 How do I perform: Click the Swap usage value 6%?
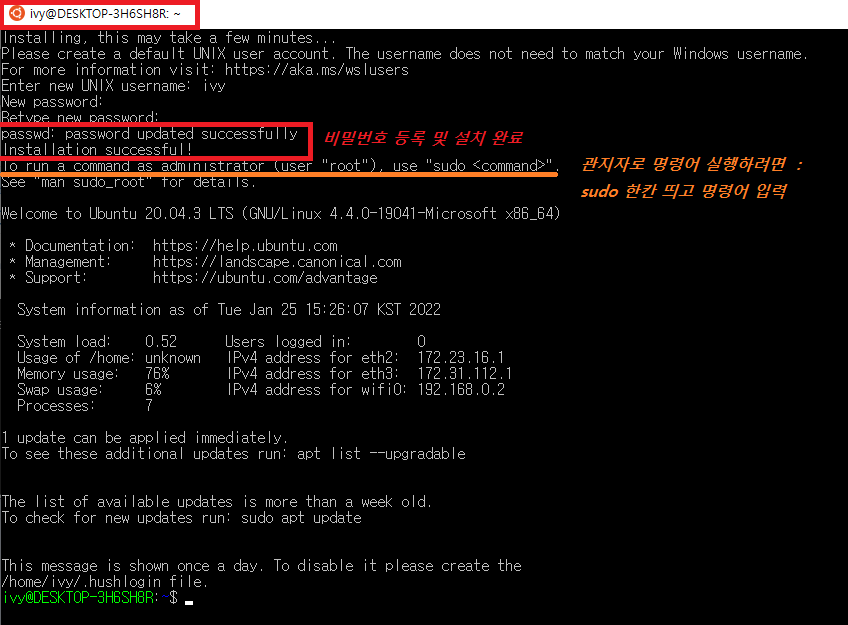[153, 390]
